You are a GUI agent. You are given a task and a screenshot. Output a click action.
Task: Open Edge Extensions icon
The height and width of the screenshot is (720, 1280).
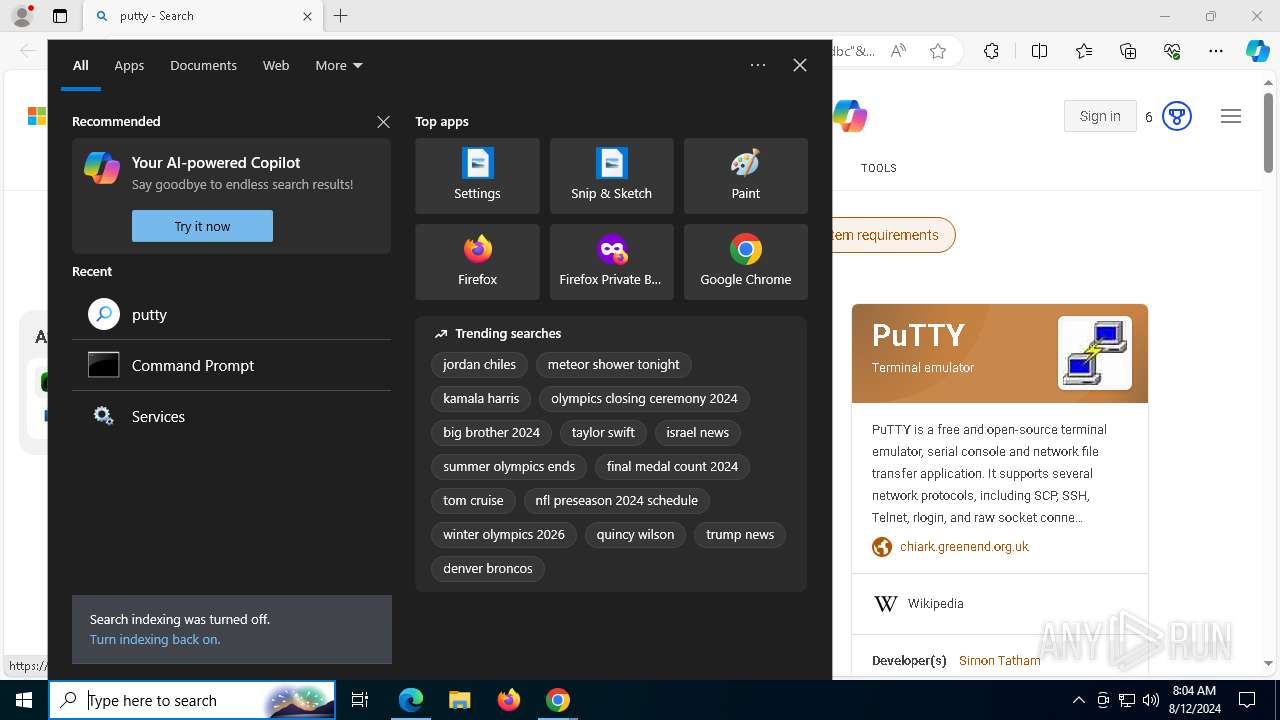[x=991, y=51]
